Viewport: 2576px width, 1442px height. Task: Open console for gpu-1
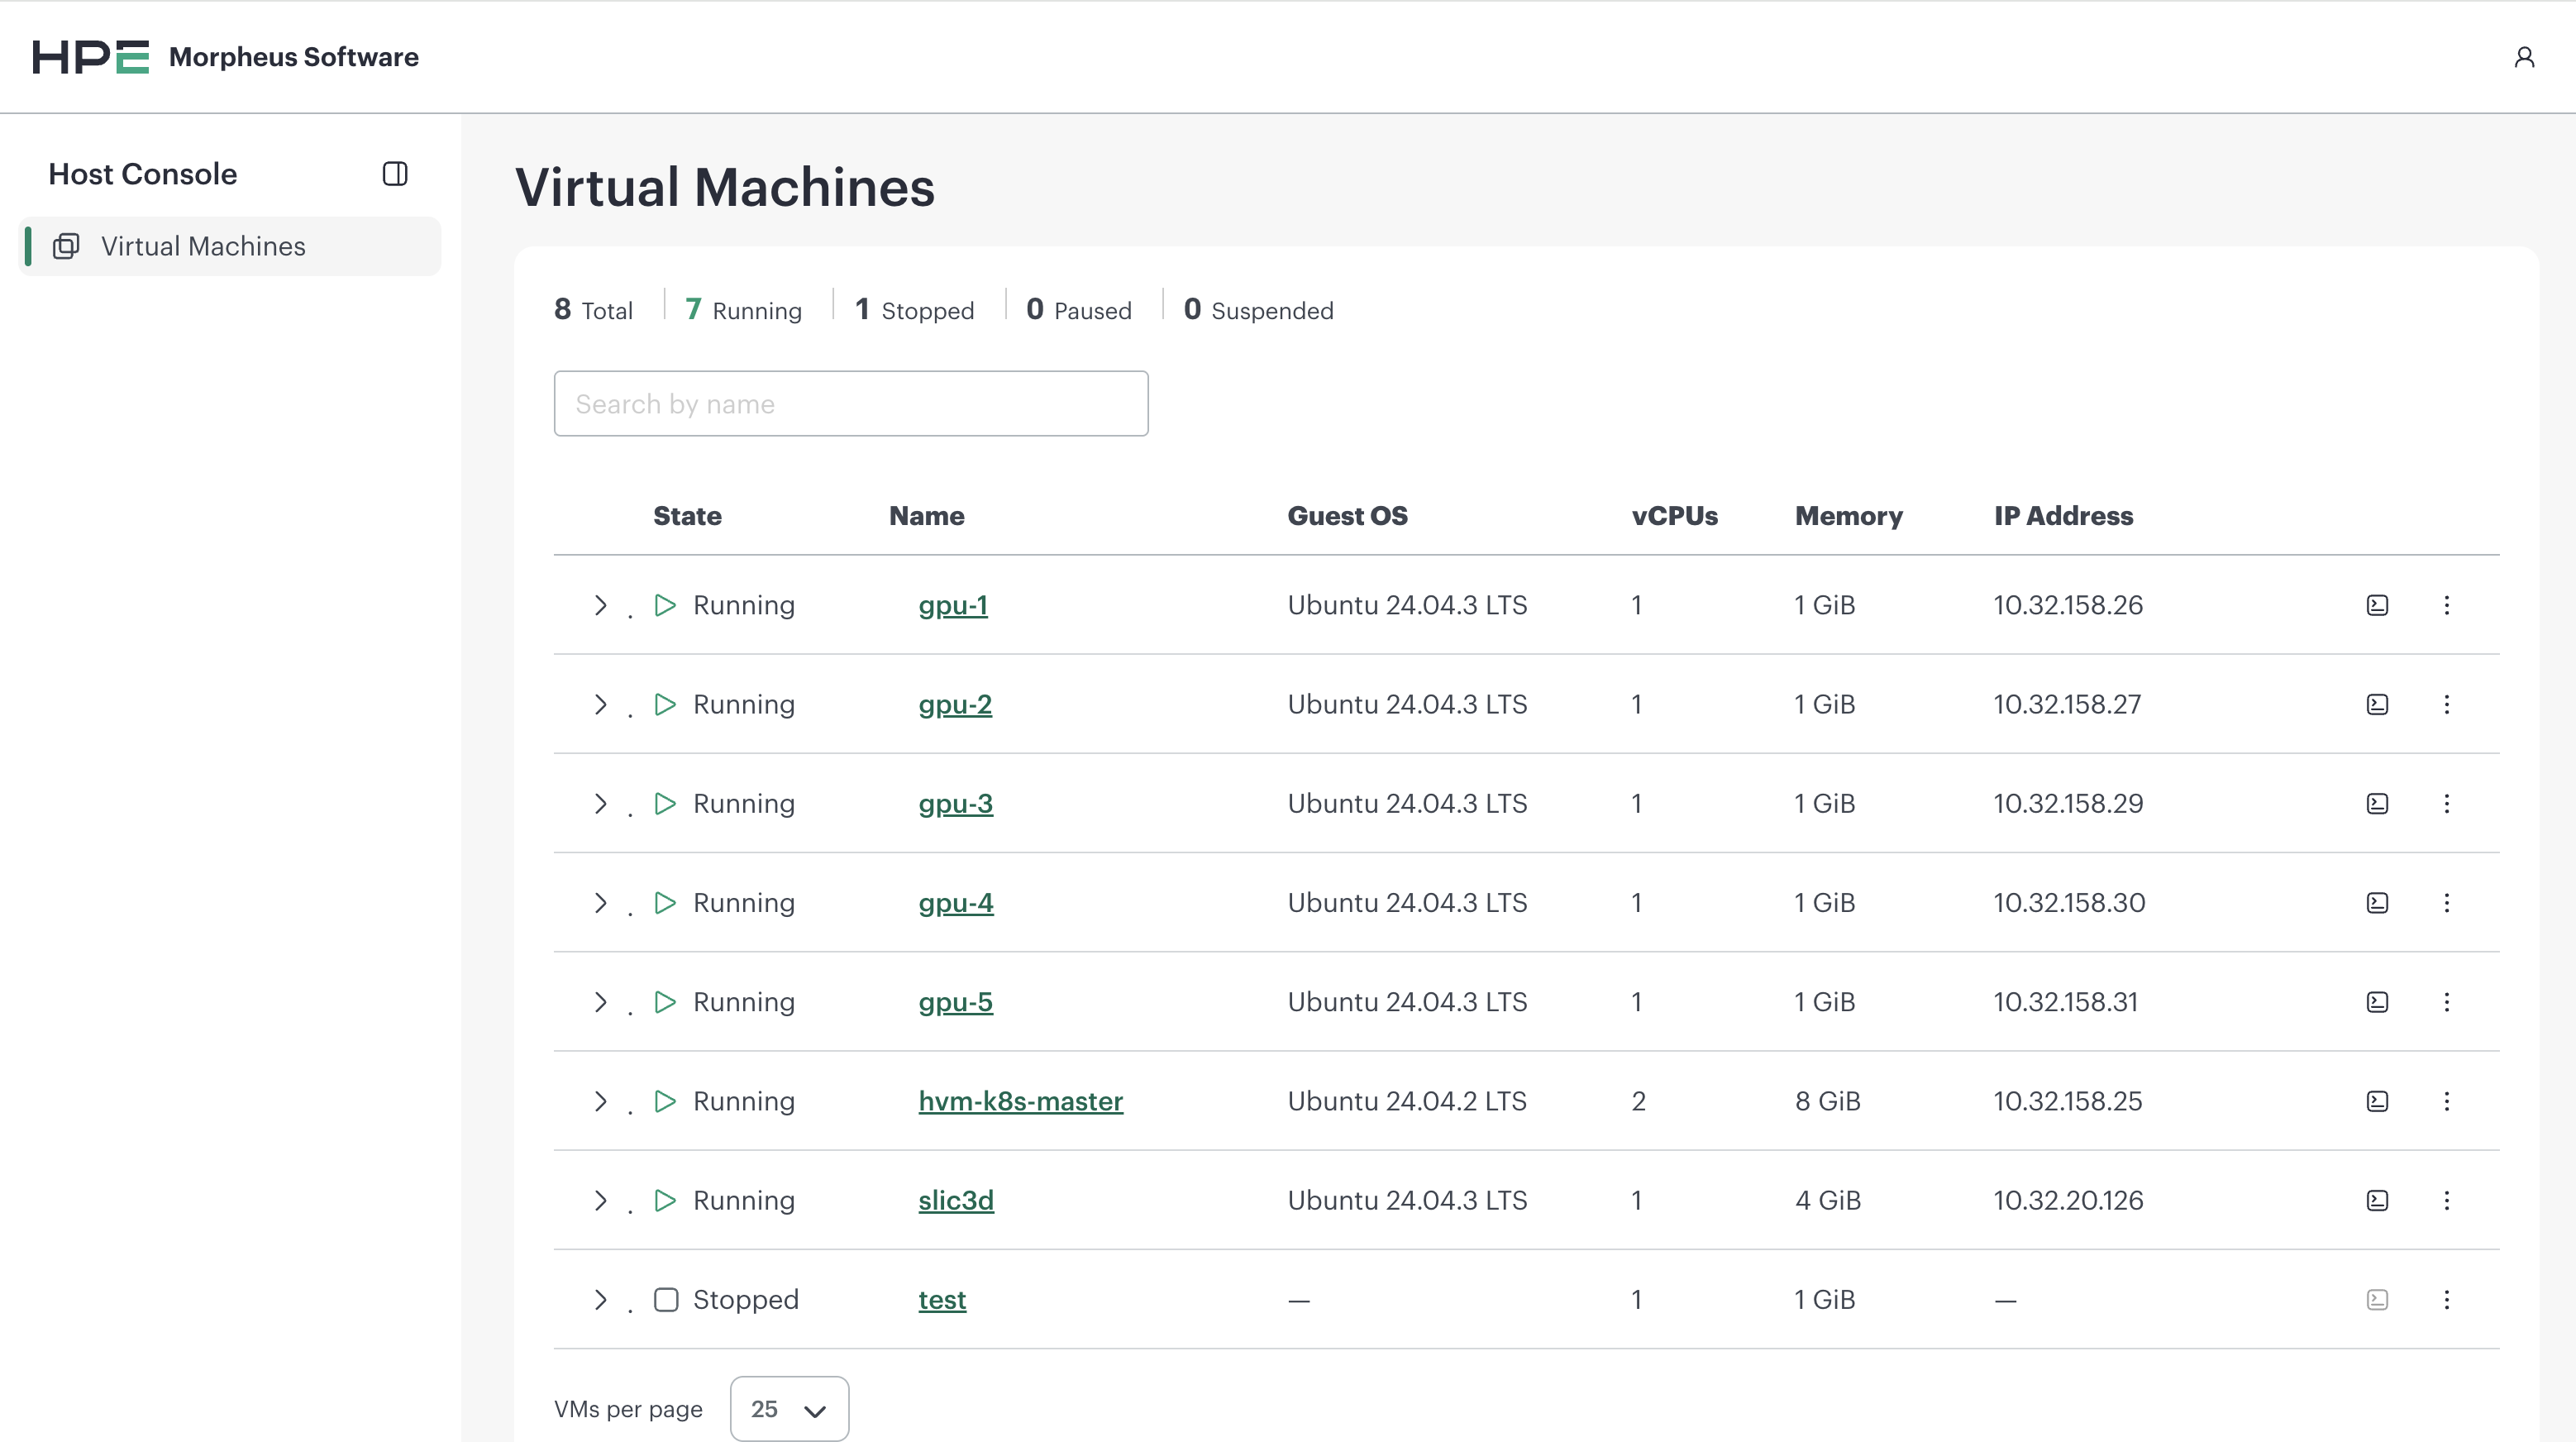2377,605
